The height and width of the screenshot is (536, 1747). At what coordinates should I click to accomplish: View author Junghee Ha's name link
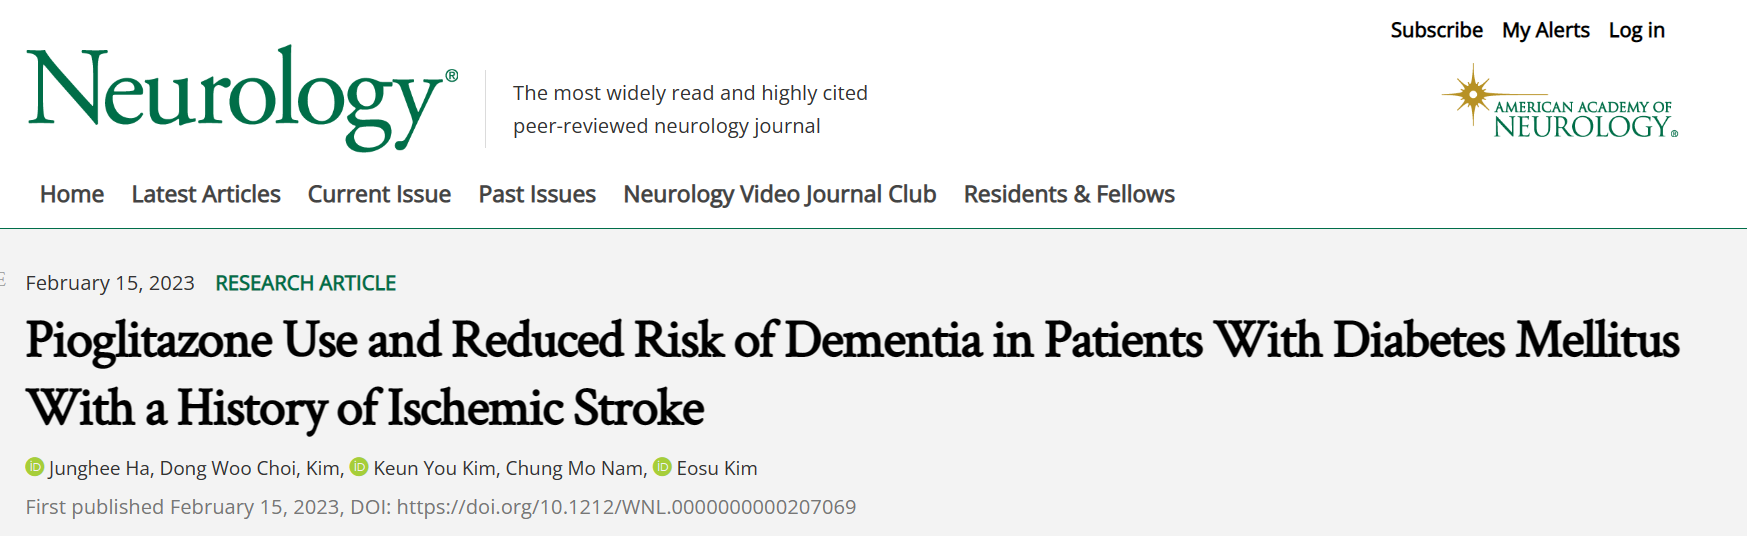click(x=99, y=468)
